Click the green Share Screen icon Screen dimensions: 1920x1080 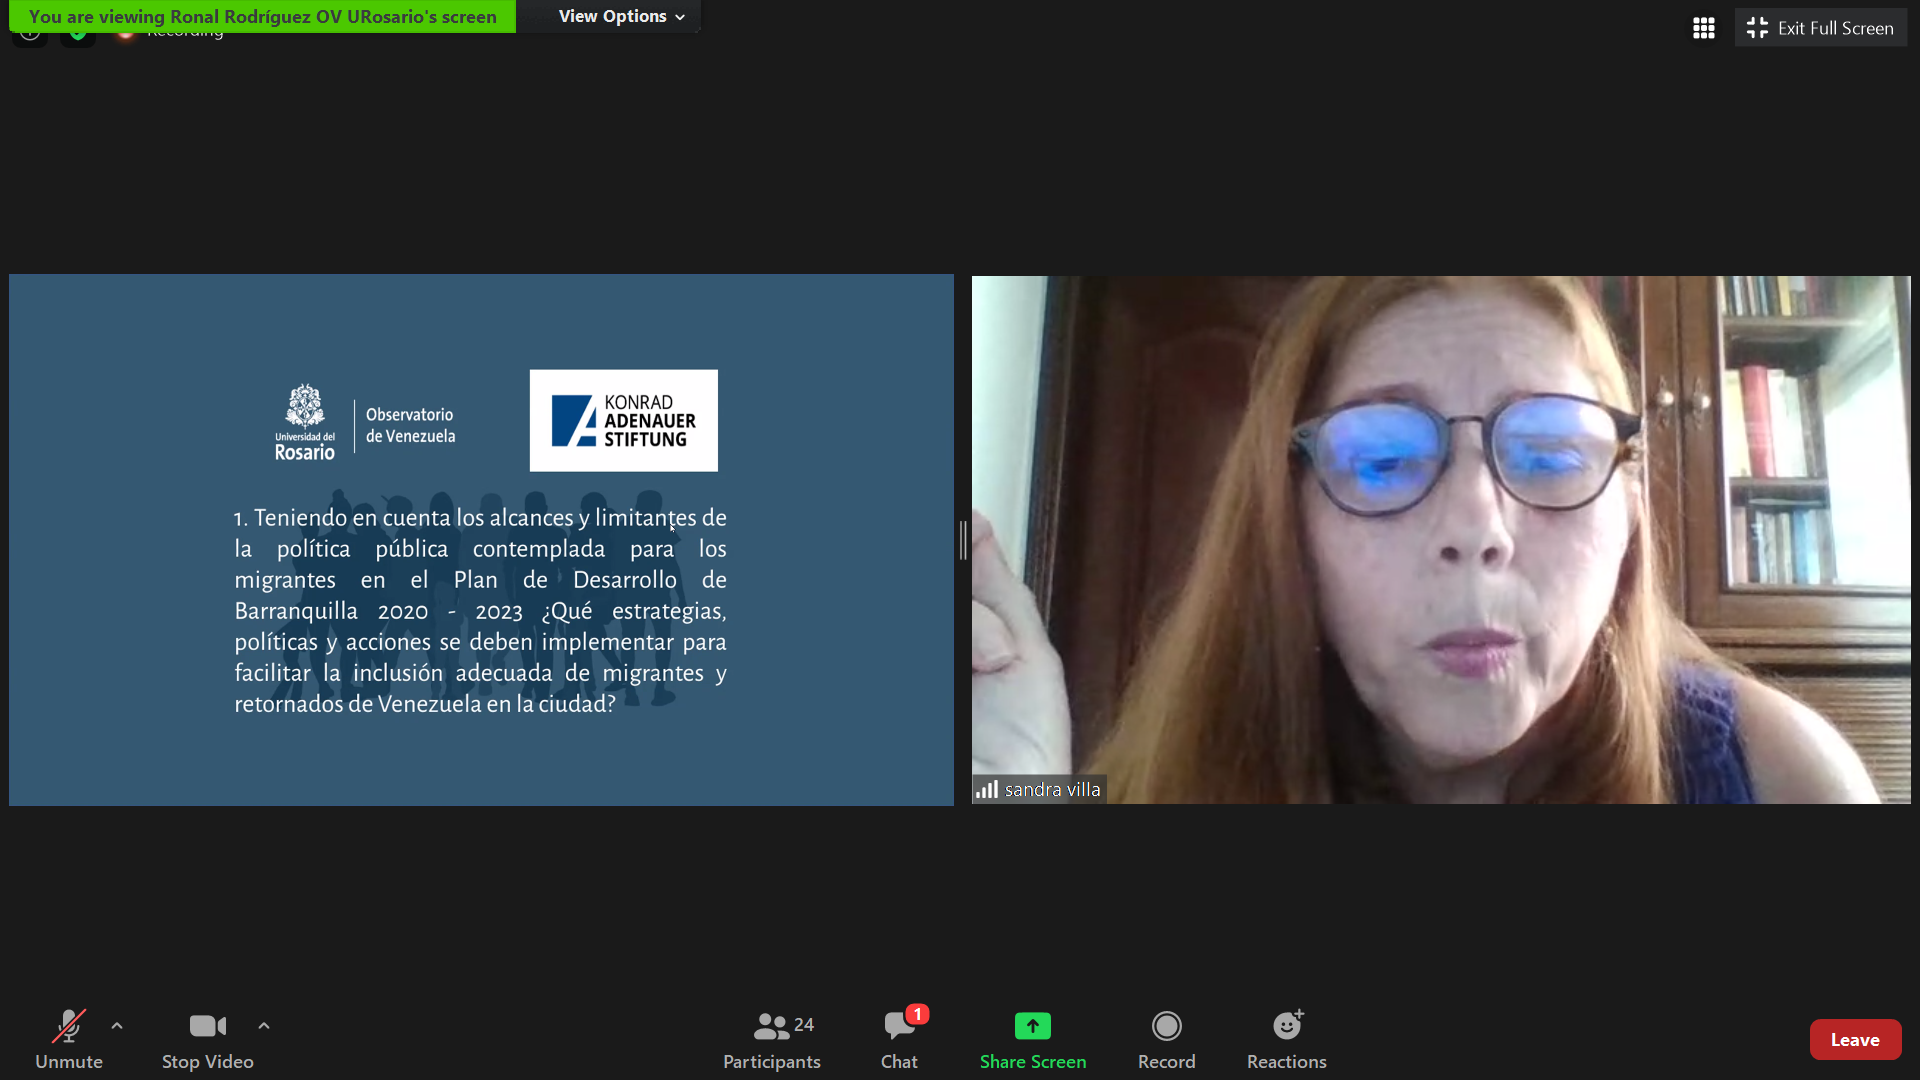pyautogui.click(x=1032, y=1026)
